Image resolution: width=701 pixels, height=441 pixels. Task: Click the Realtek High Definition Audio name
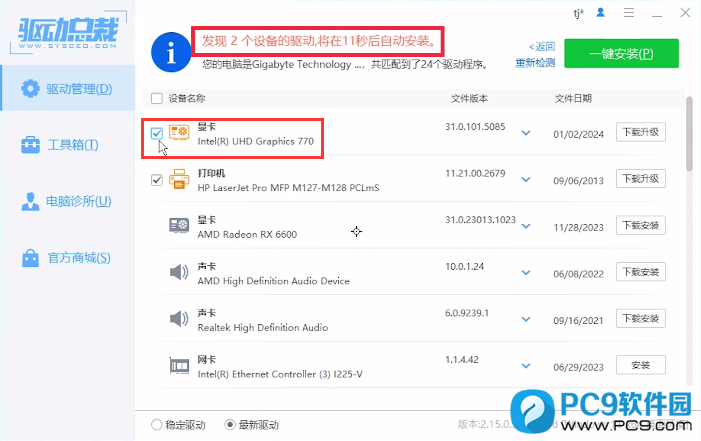[x=263, y=327]
